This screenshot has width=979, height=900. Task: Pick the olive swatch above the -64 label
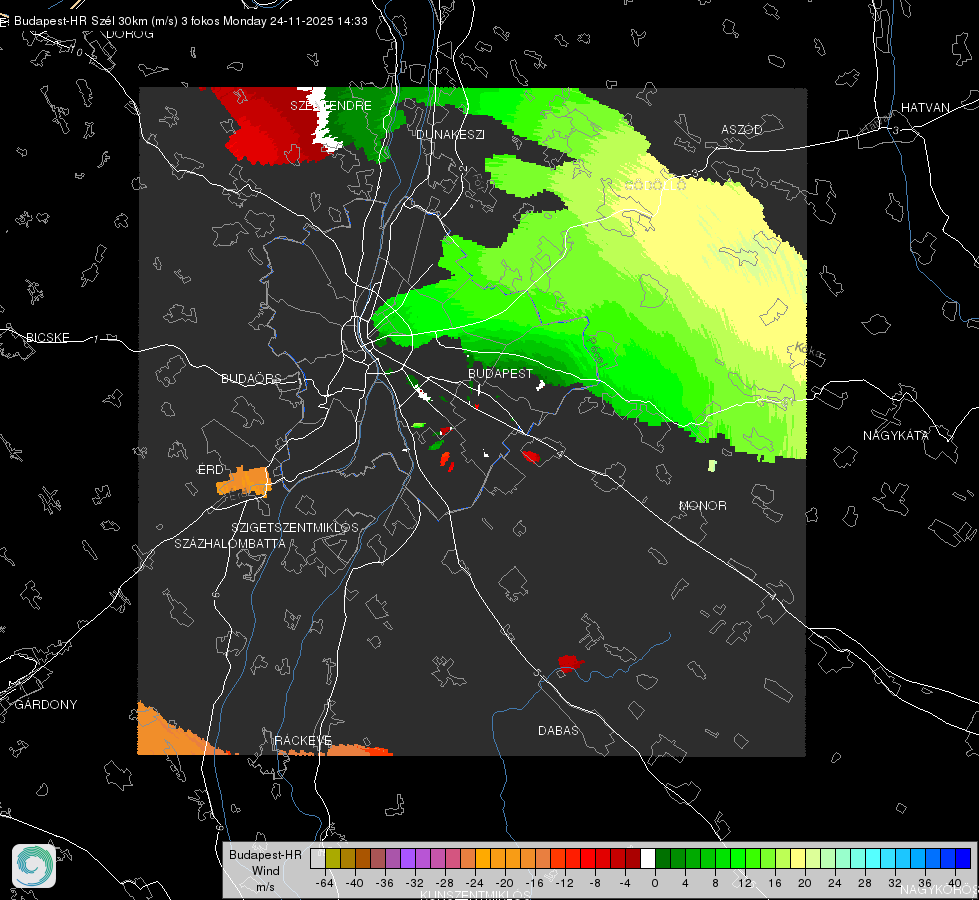pyautogui.click(x=333, y=859)
